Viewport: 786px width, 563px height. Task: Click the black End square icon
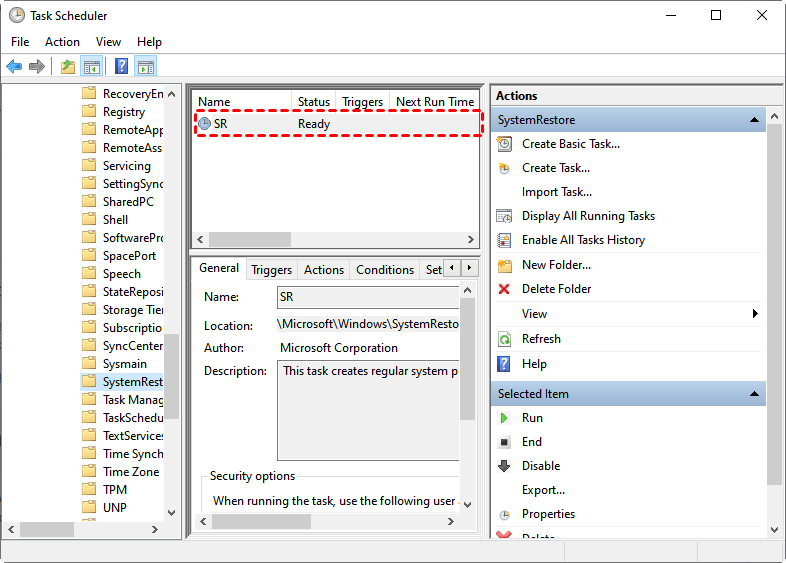pos(504,442)
